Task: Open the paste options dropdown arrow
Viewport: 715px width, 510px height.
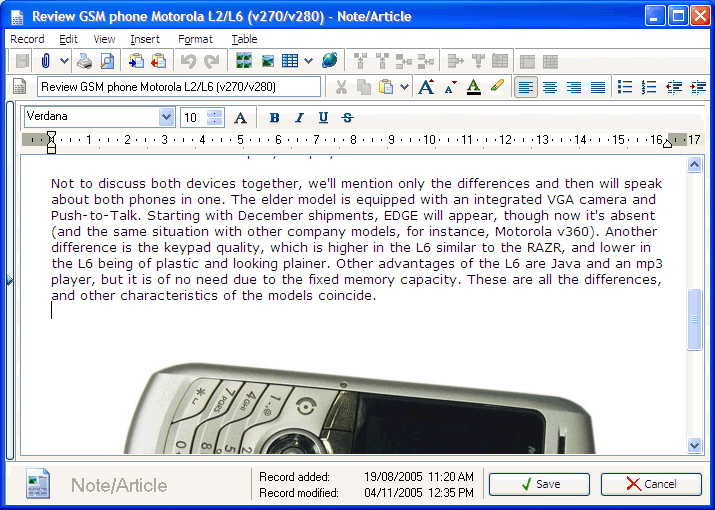Action: (404, 88)
